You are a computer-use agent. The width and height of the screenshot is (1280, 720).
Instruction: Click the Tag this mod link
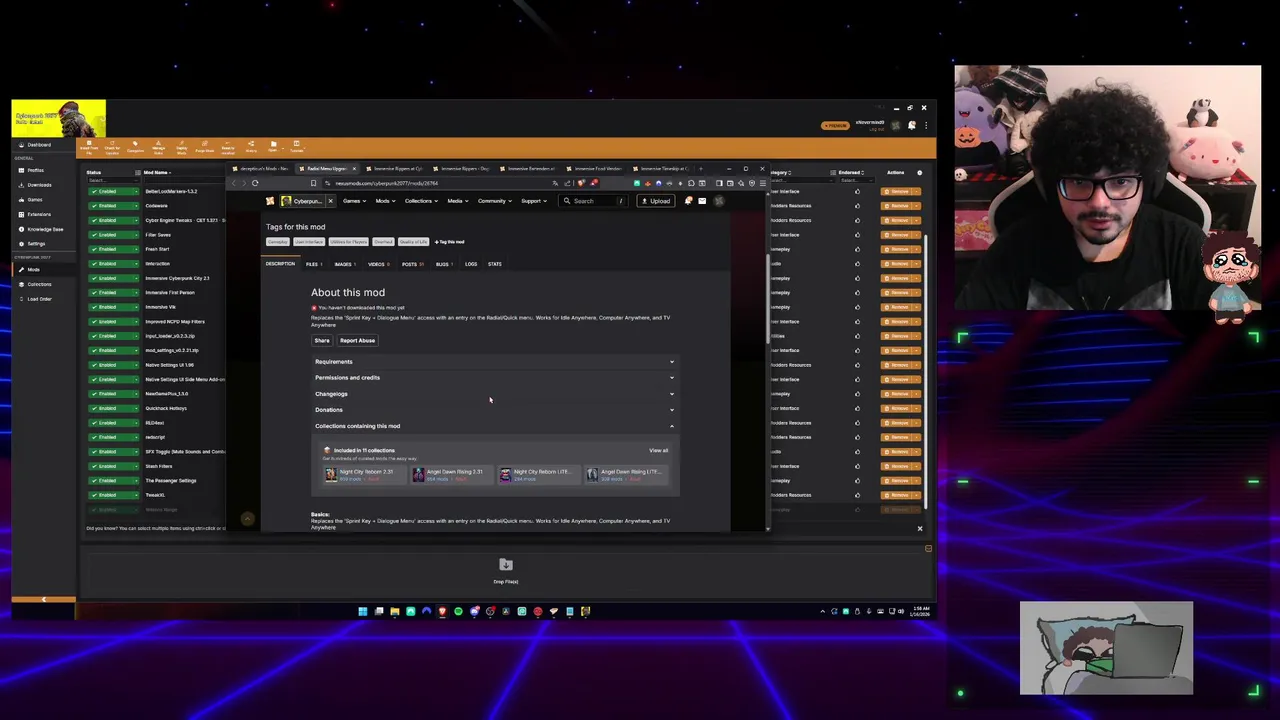[x=450, y=242]
